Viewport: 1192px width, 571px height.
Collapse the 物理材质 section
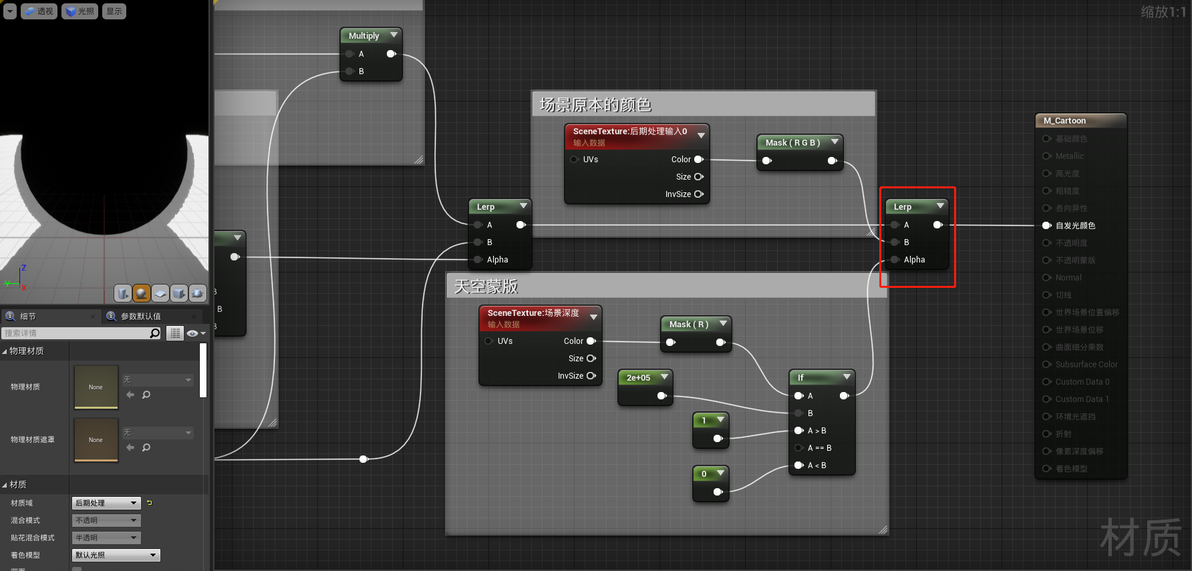pyautogui.click(x=26, y=351)
